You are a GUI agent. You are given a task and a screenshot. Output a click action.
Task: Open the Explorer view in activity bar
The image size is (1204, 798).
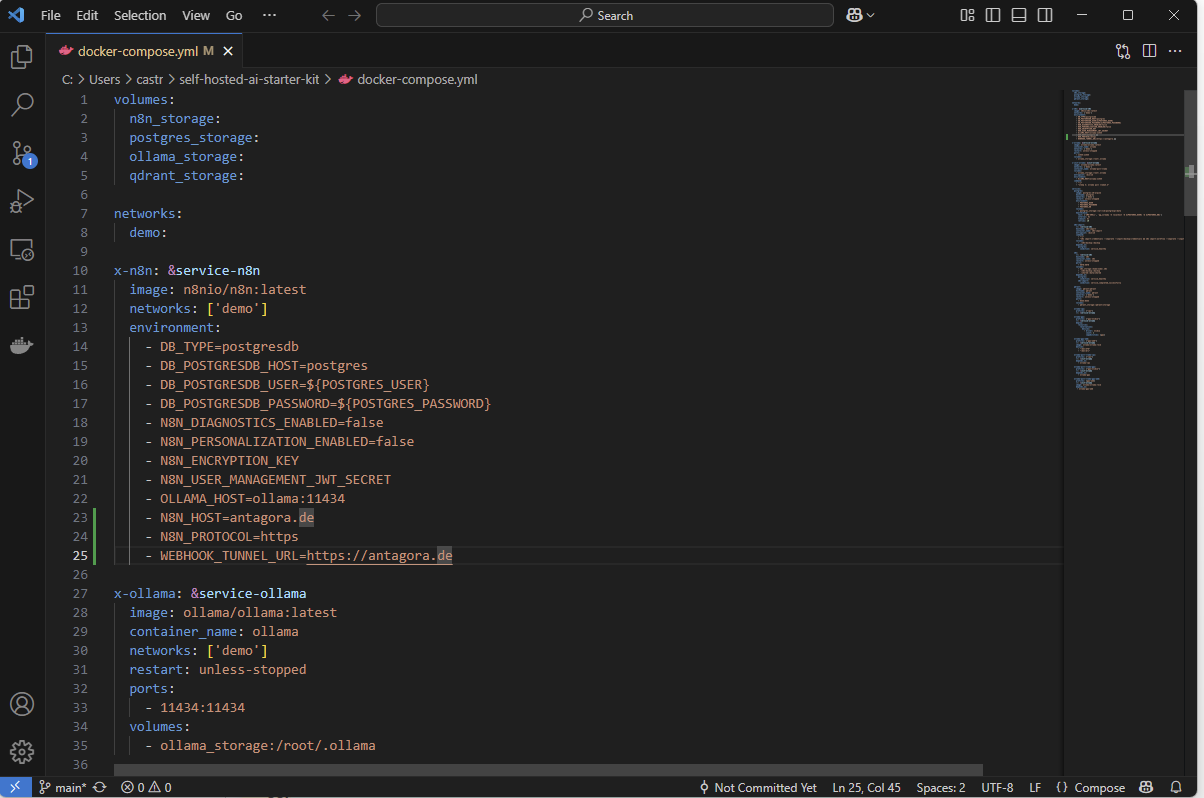[22, 57]
